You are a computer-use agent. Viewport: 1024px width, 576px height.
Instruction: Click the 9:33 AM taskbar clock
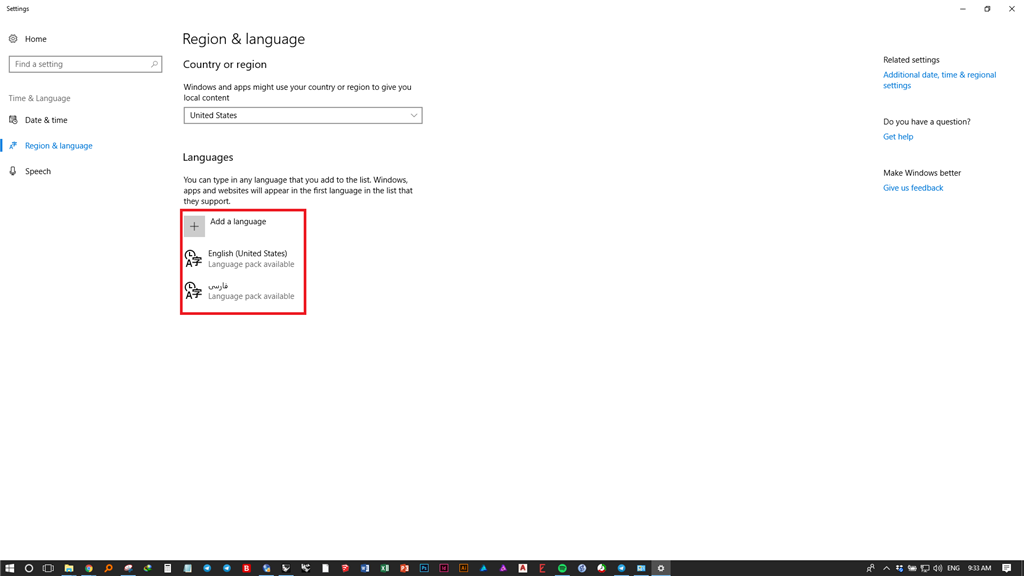tap(980, 568)
